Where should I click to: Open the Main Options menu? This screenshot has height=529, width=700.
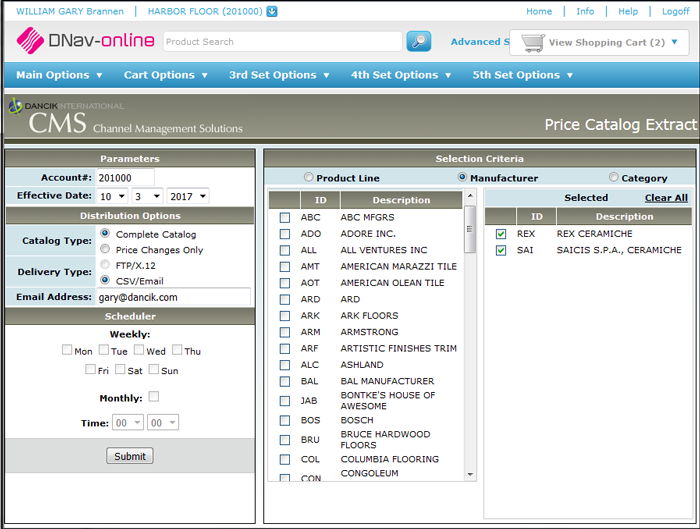[x=59, y=75]
